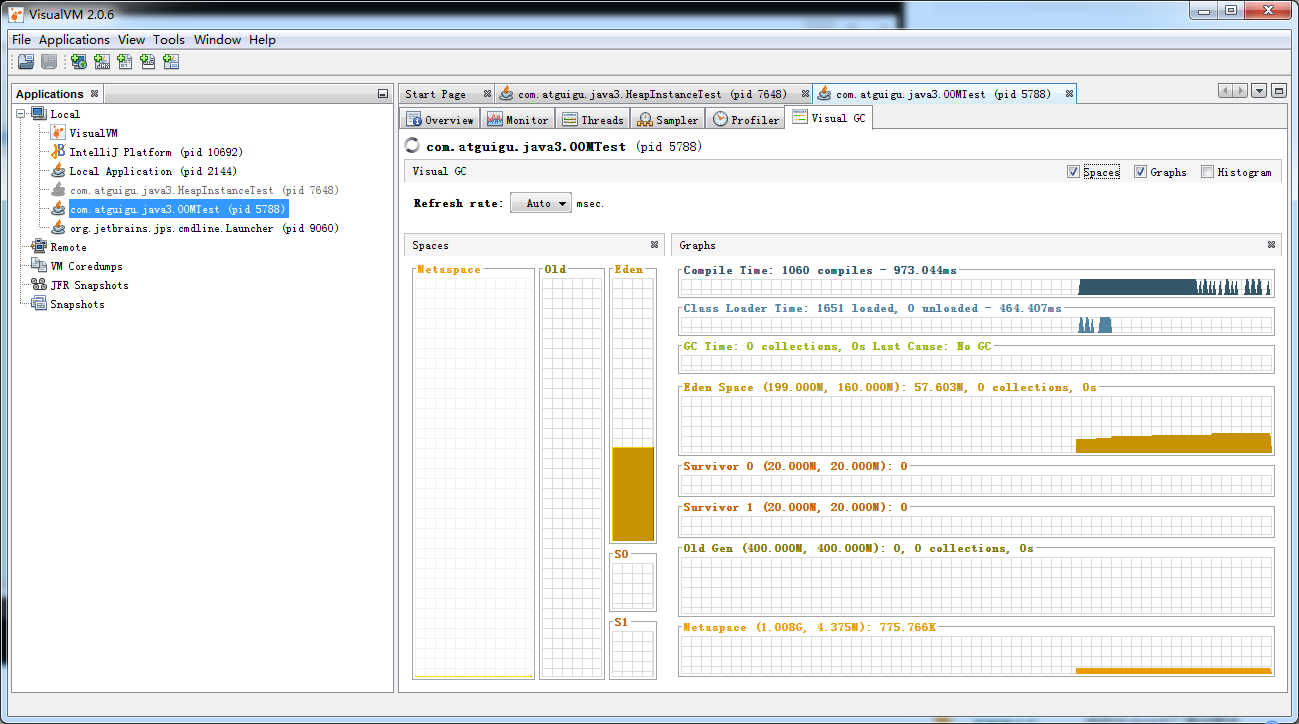The width and height of the screenshot is (1299, 724).
Task: Select the Remote tree node
Action: click(68, 247)
